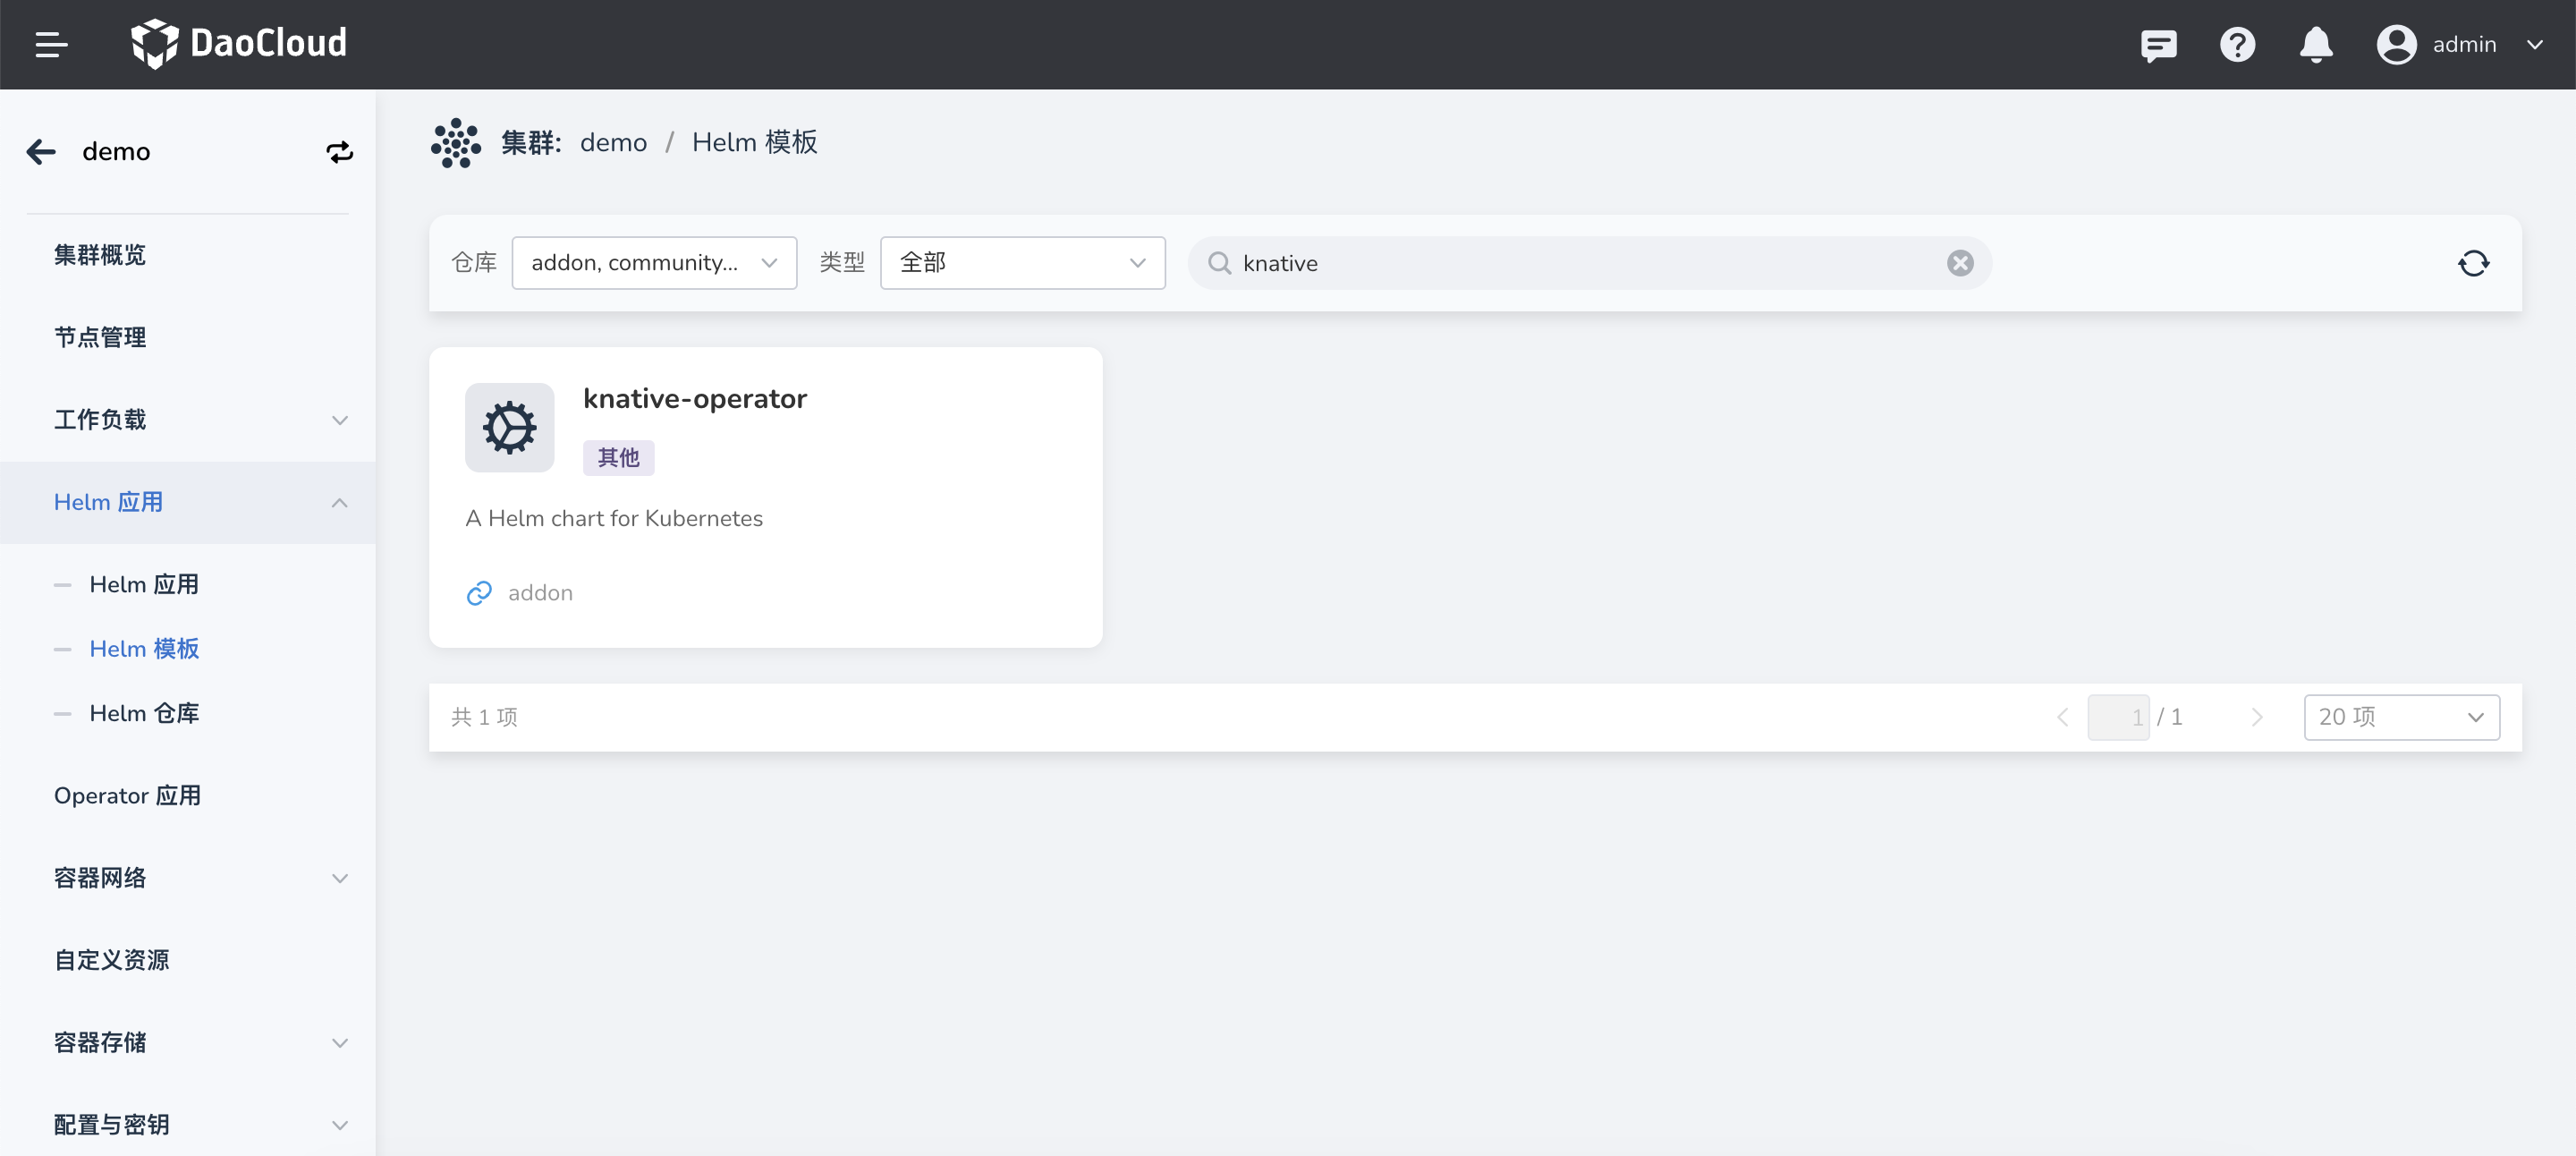The image size is (2576, 1156).
Task: Open the knative-operator template title
Action: click(x=695, y=399)
